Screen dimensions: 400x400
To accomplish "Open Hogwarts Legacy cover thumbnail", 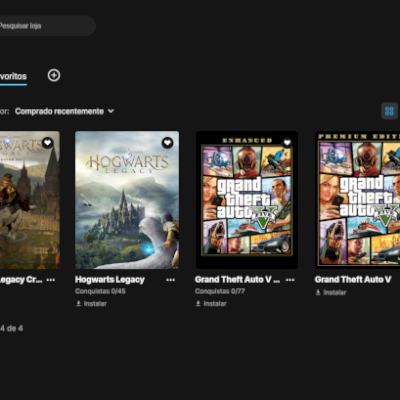I will click(127, 200).
